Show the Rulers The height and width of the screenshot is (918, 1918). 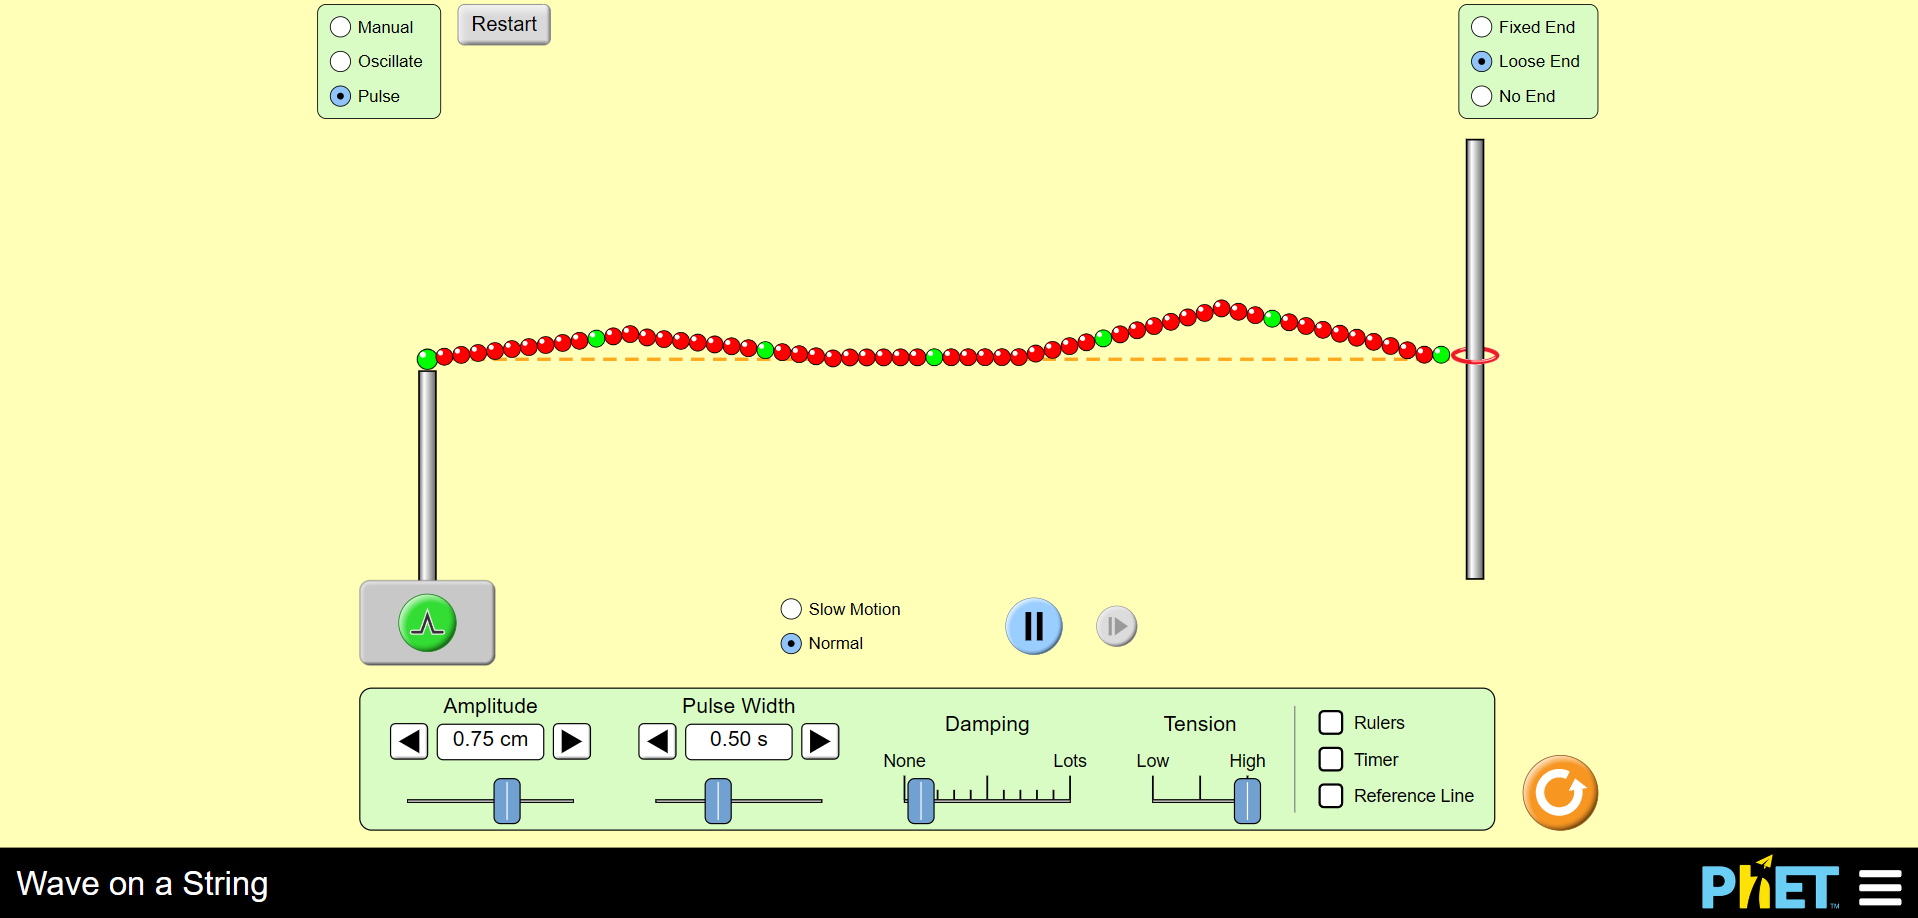pos(1330,722)
